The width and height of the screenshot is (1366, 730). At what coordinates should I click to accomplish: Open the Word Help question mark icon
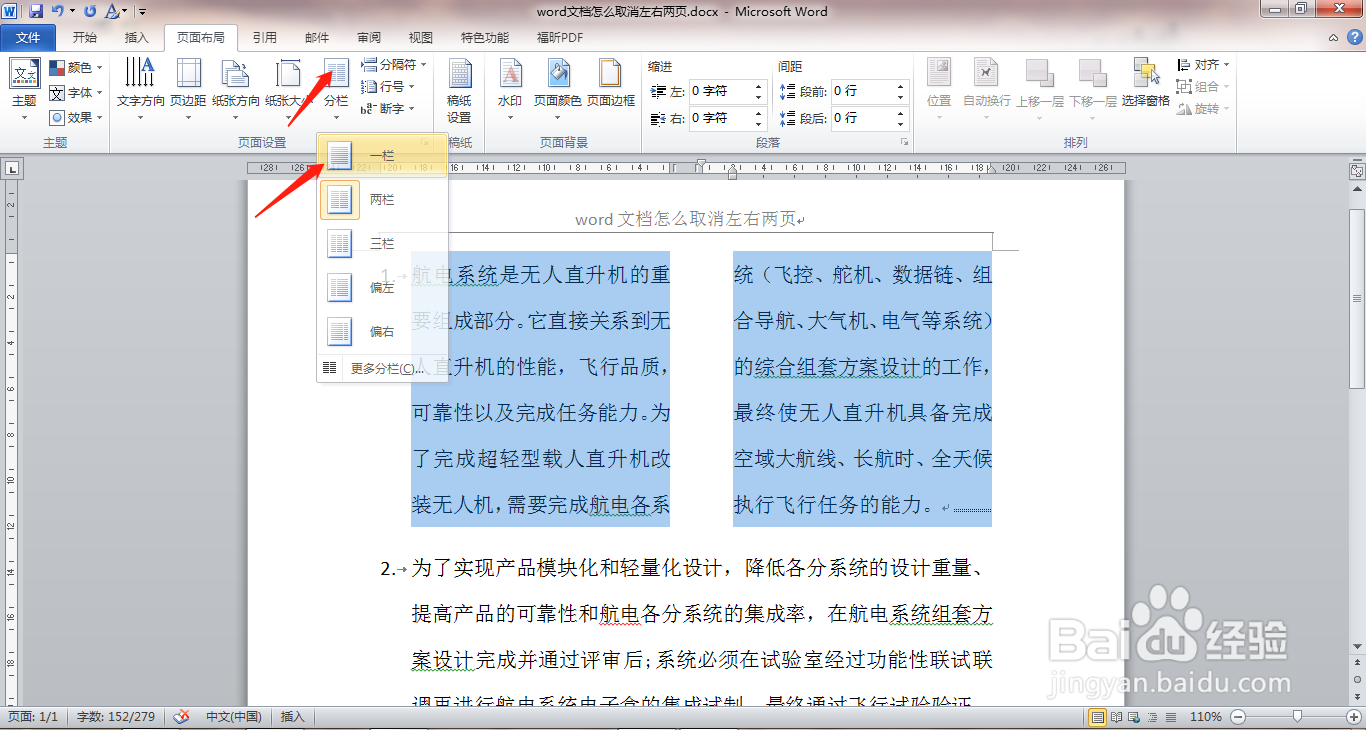click(1355, 38)
